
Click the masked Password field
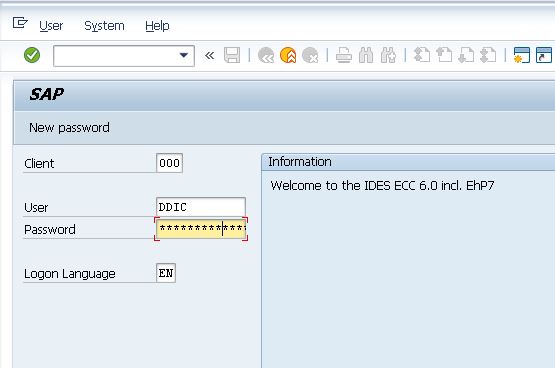tap(201, 229)
